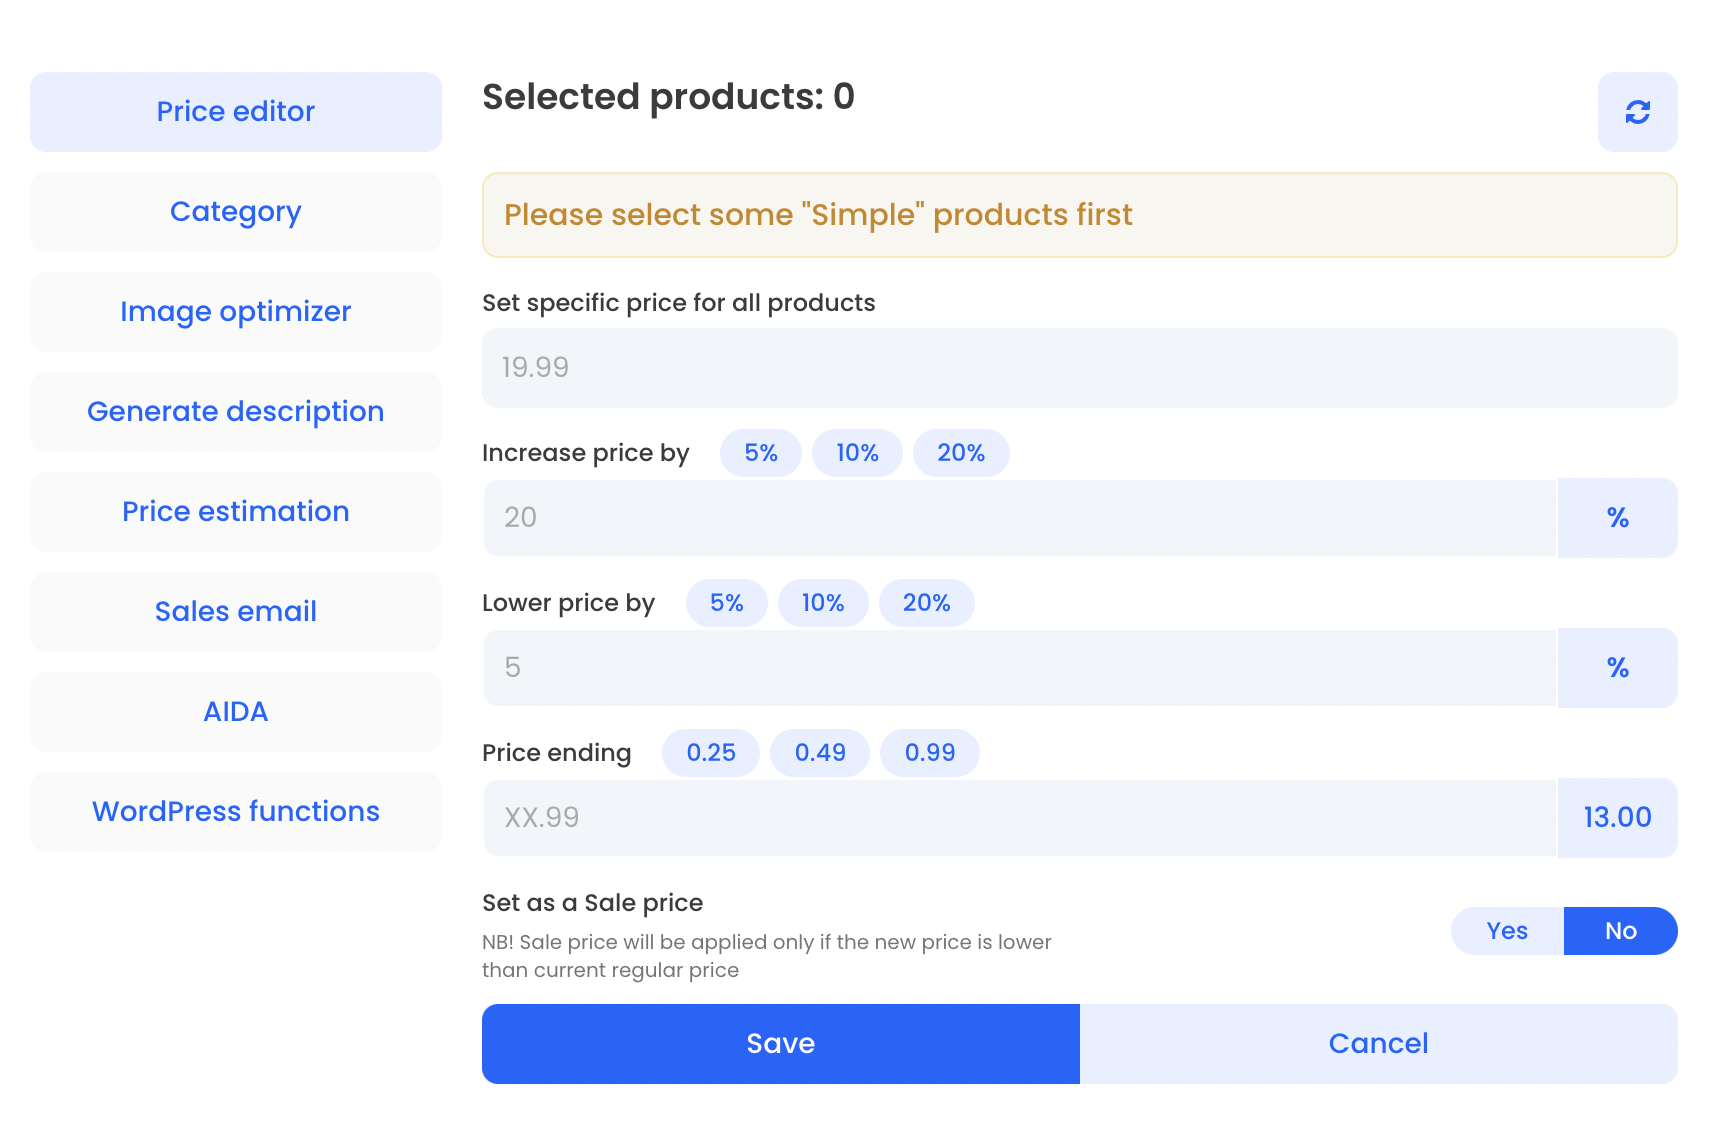Click the 13.00 price ending preview
The height and width of the screenshot is (1136, 1710).
1618,818
